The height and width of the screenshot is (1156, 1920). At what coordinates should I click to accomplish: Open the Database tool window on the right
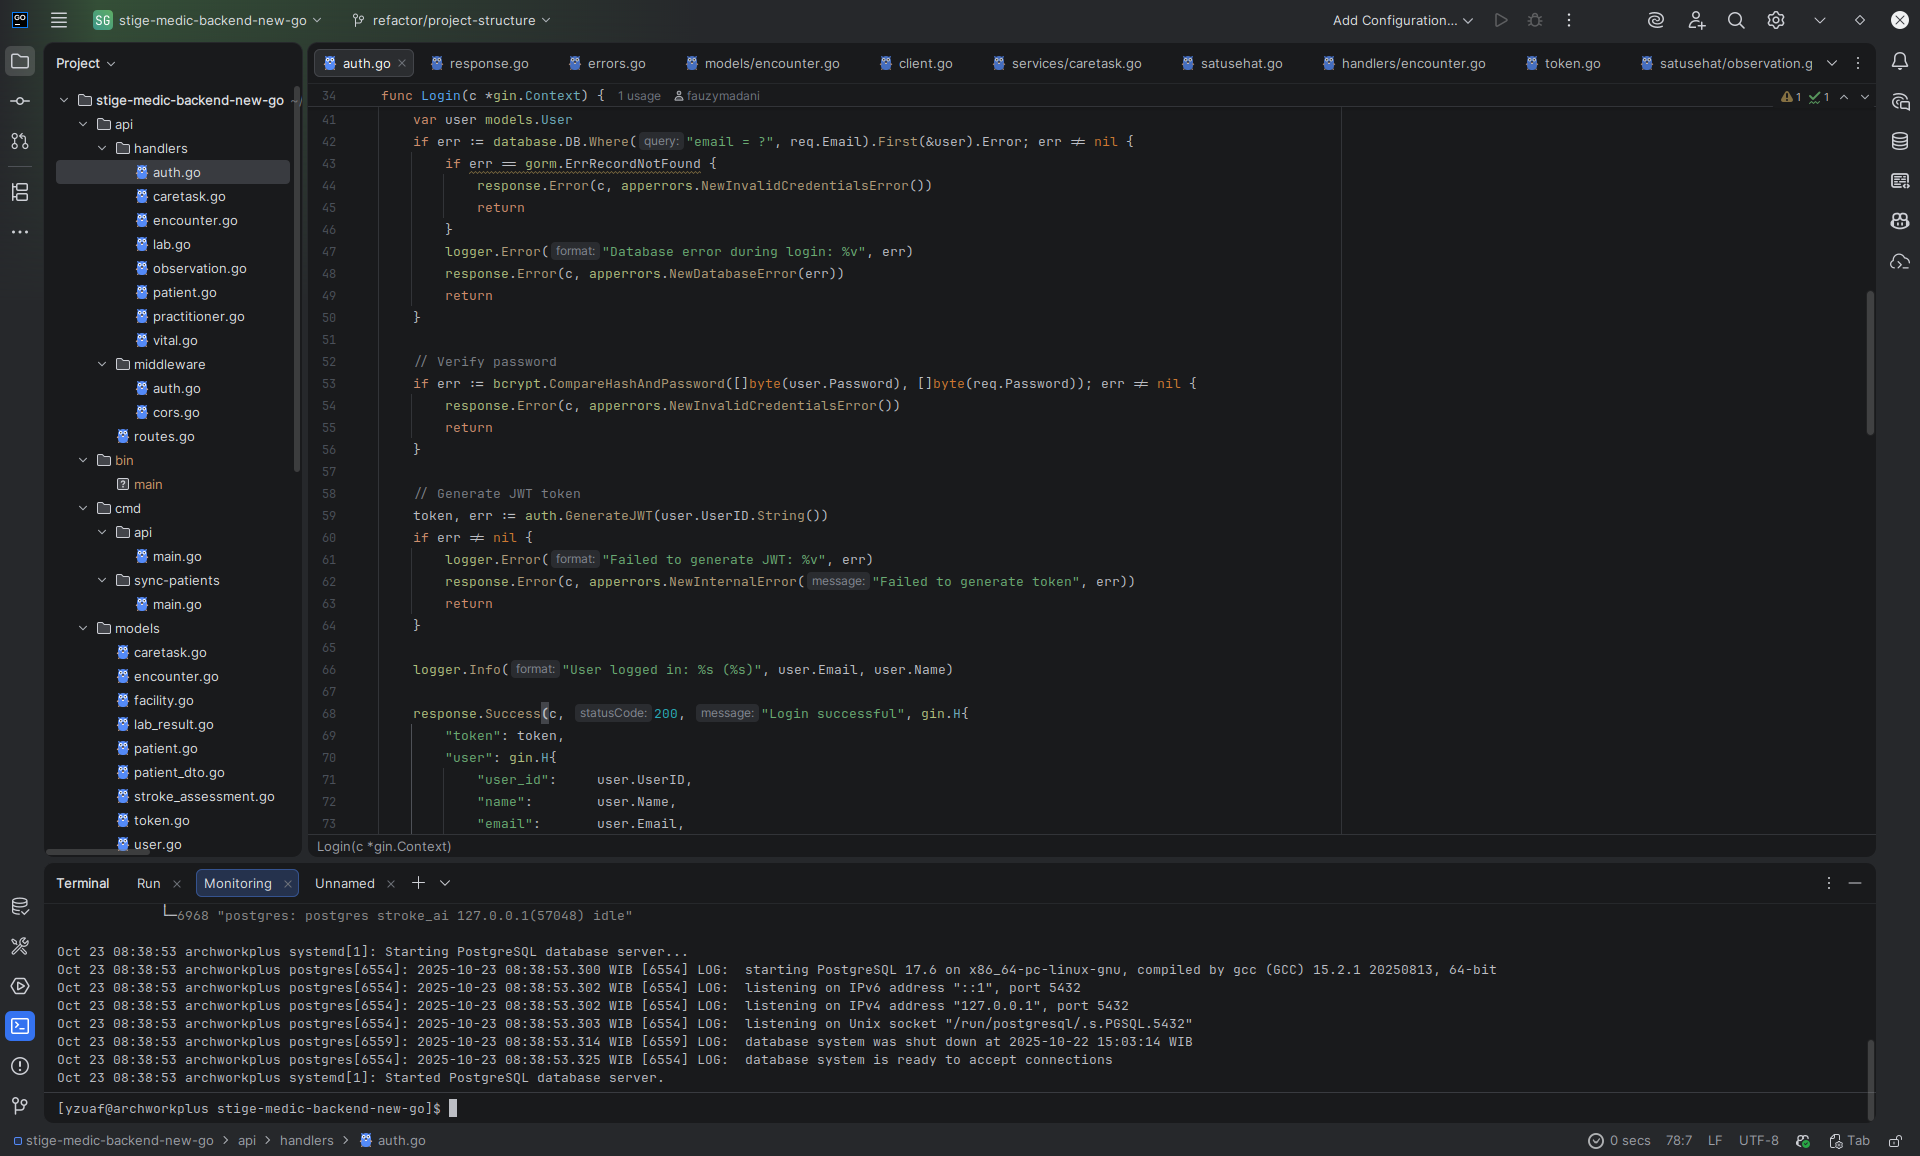pyautogui.click(x=1900, y=142)
